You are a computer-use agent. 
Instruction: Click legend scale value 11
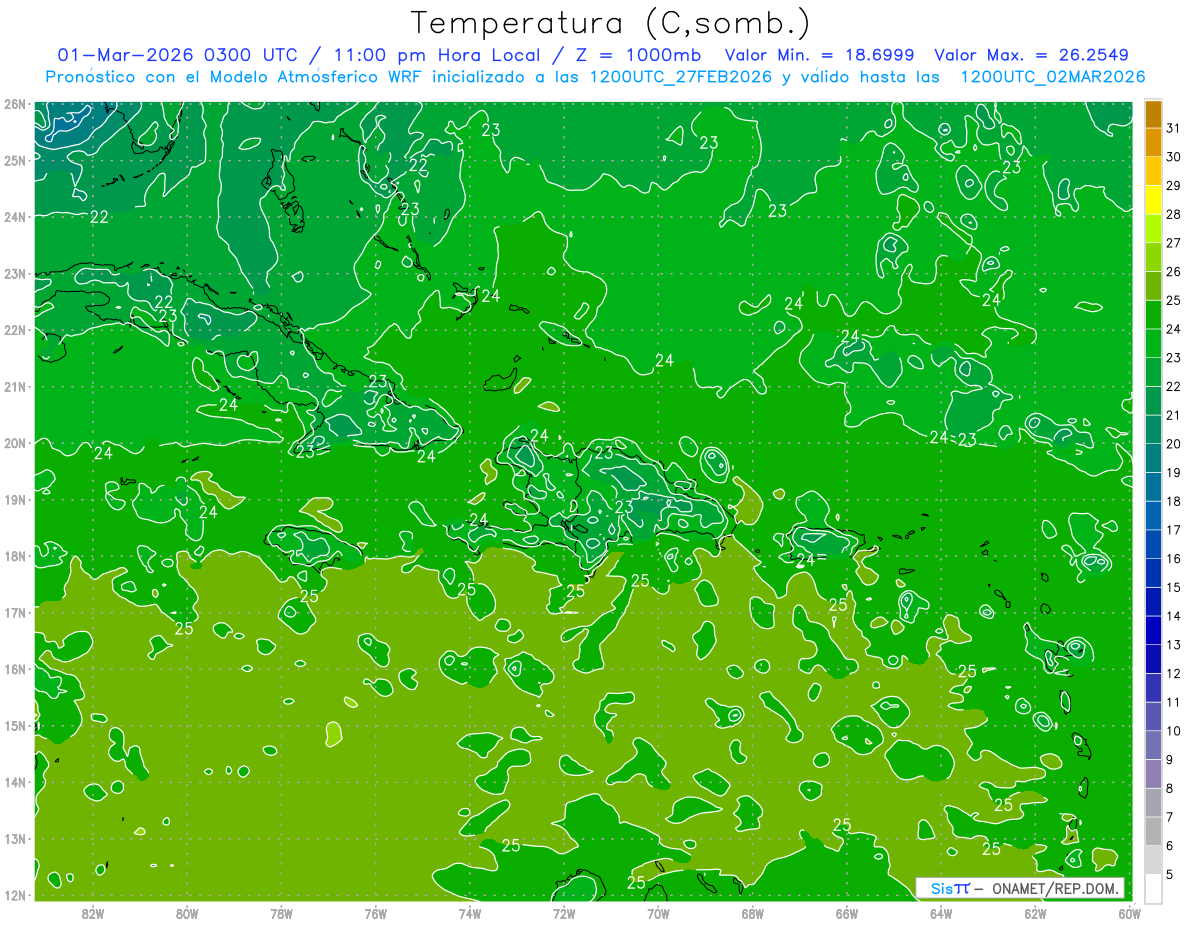click(1173, 702)
